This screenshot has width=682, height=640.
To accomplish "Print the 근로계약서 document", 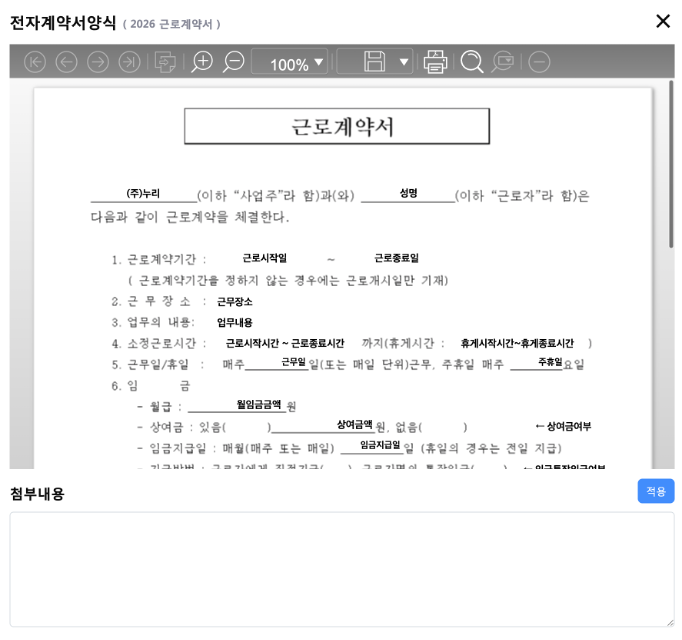I will 435,62.
